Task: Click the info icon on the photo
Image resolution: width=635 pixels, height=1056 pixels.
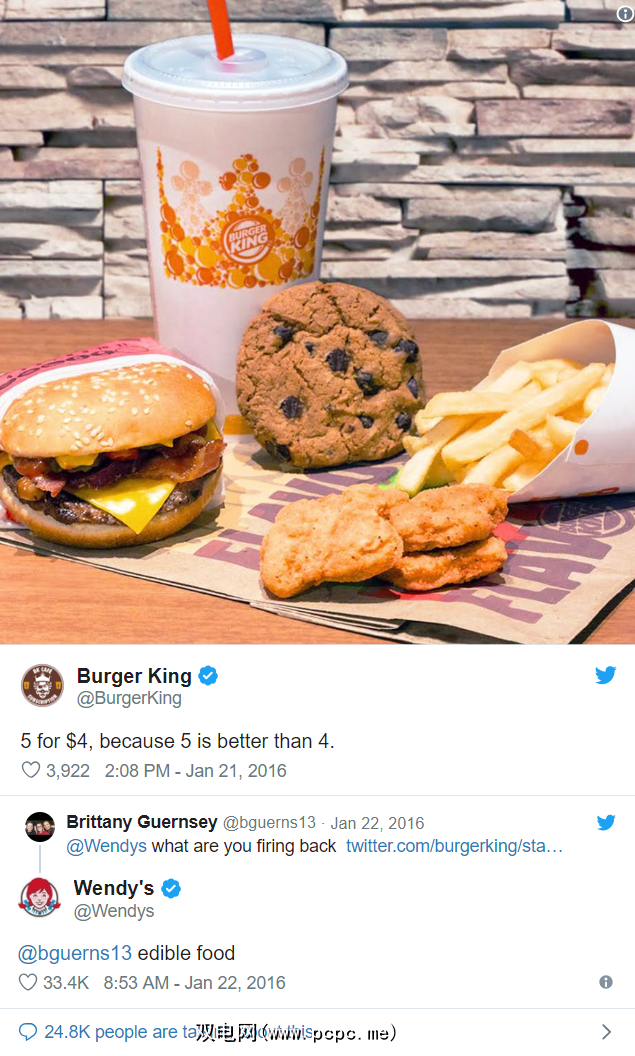Action: click(x=625, y=14)
